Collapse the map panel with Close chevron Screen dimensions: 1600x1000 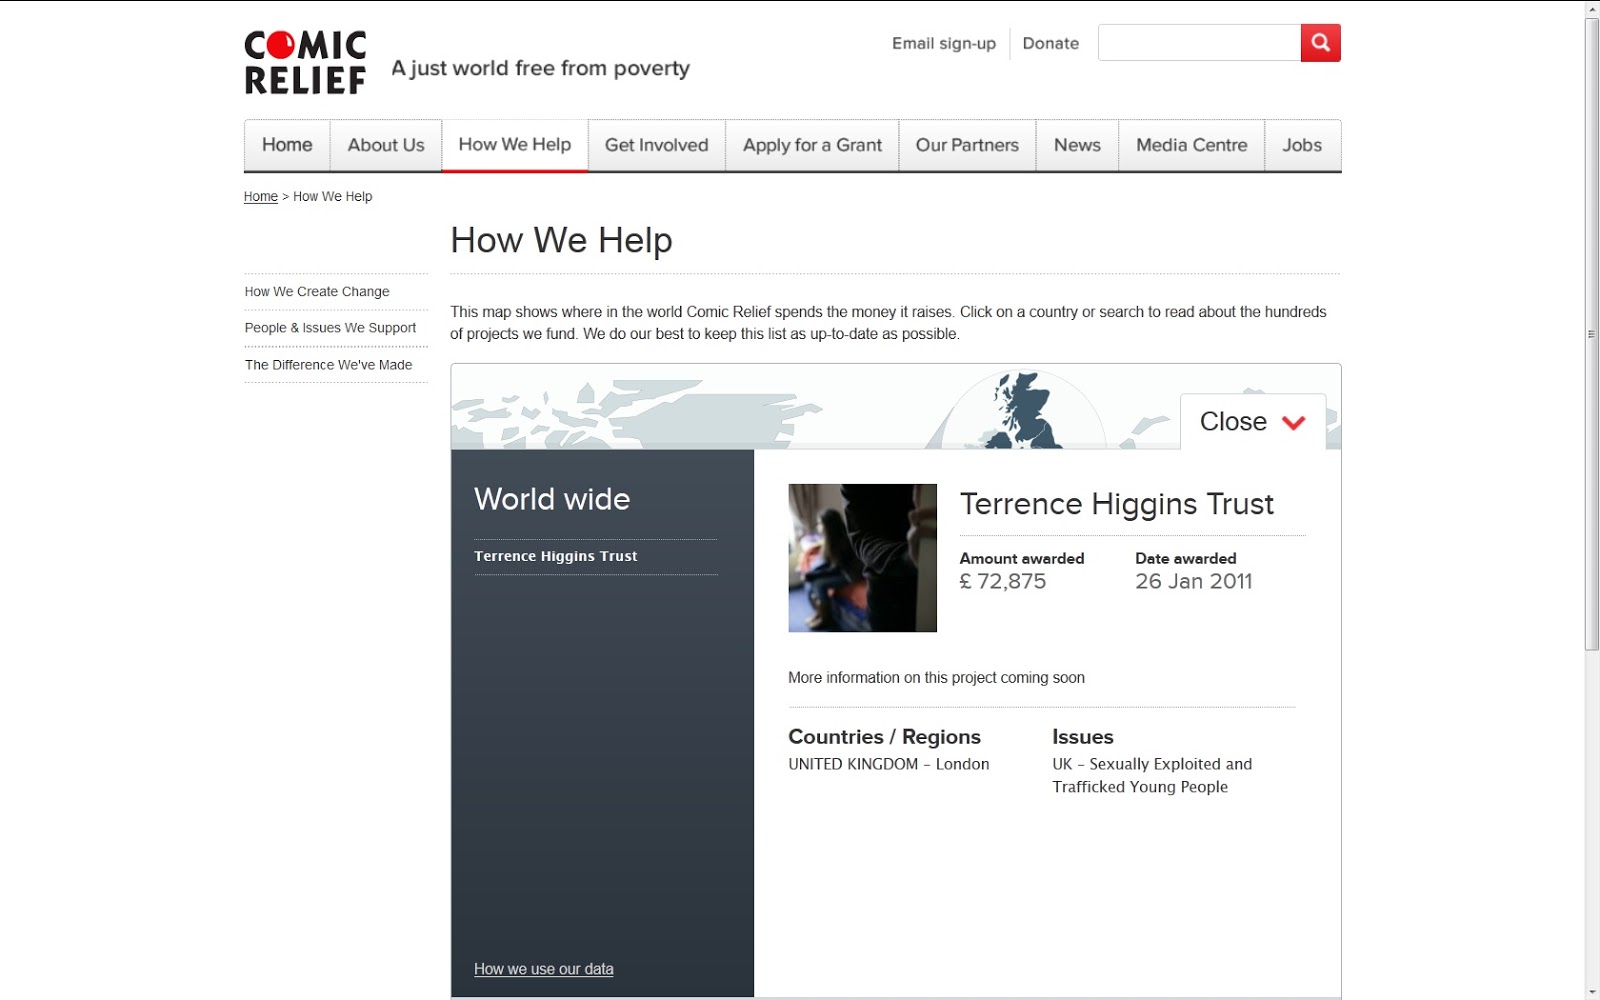pyautogui.click(x=1253, y=422)
